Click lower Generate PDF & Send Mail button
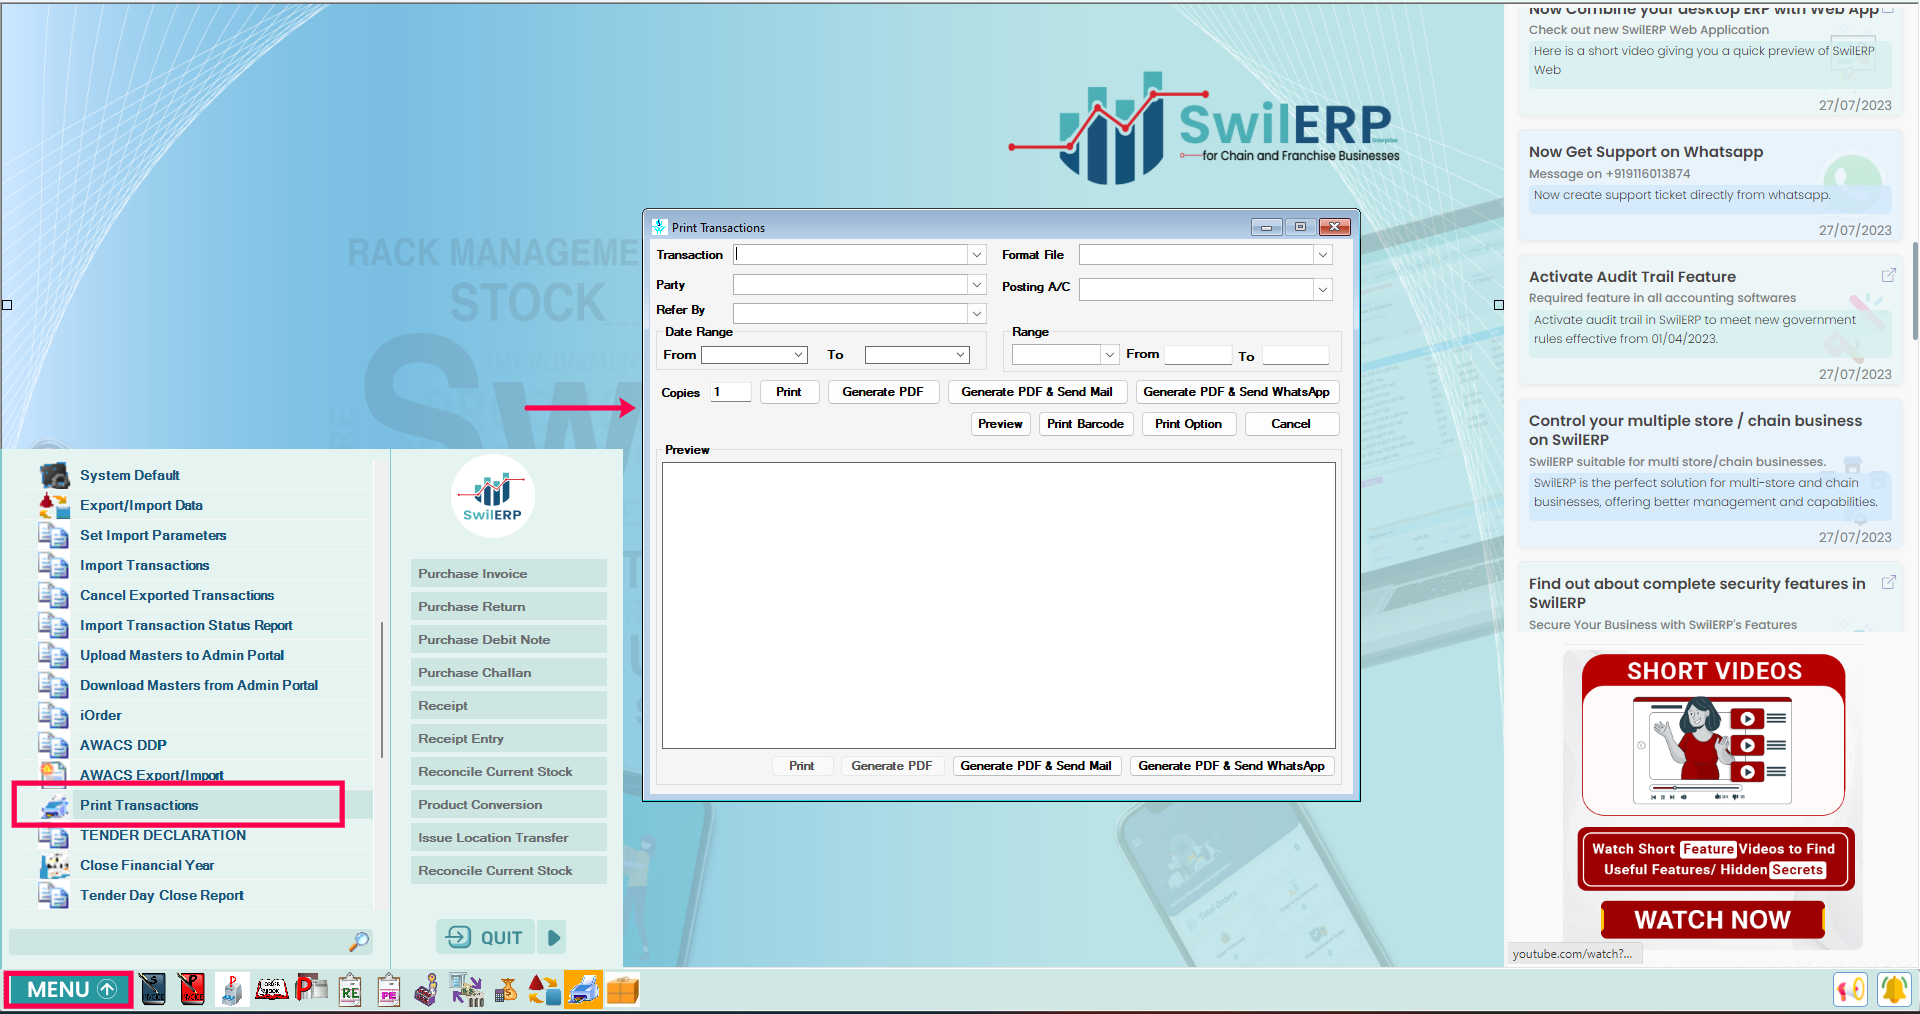Viewport: 1920px width, 1014px height. 1036,766
